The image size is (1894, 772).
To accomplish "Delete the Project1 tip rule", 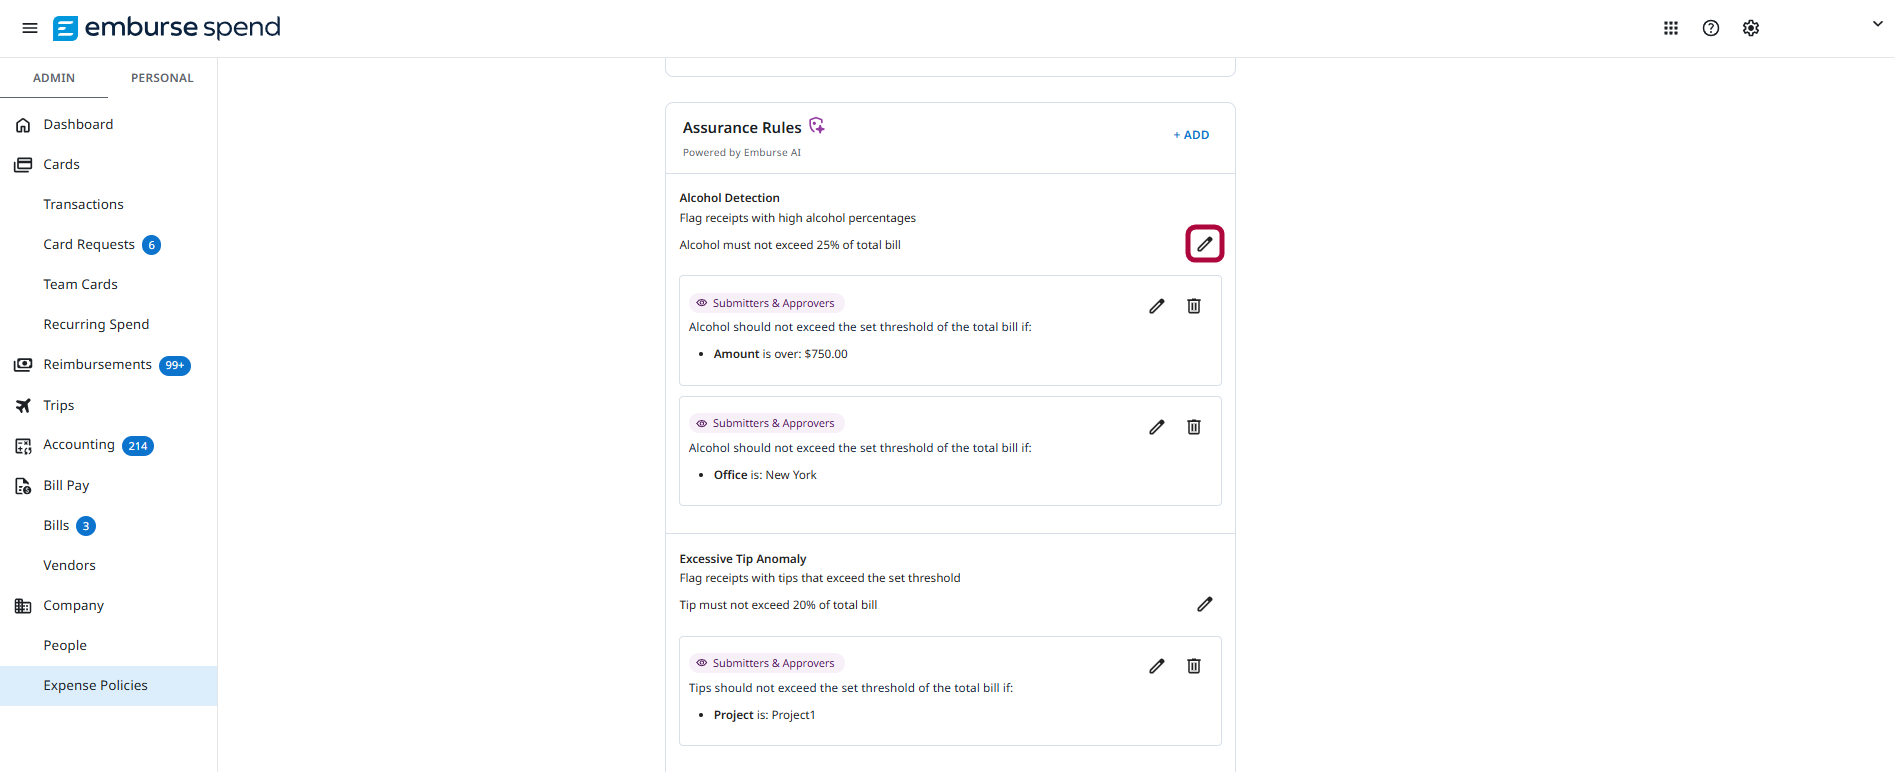I will pos(1194,666).
